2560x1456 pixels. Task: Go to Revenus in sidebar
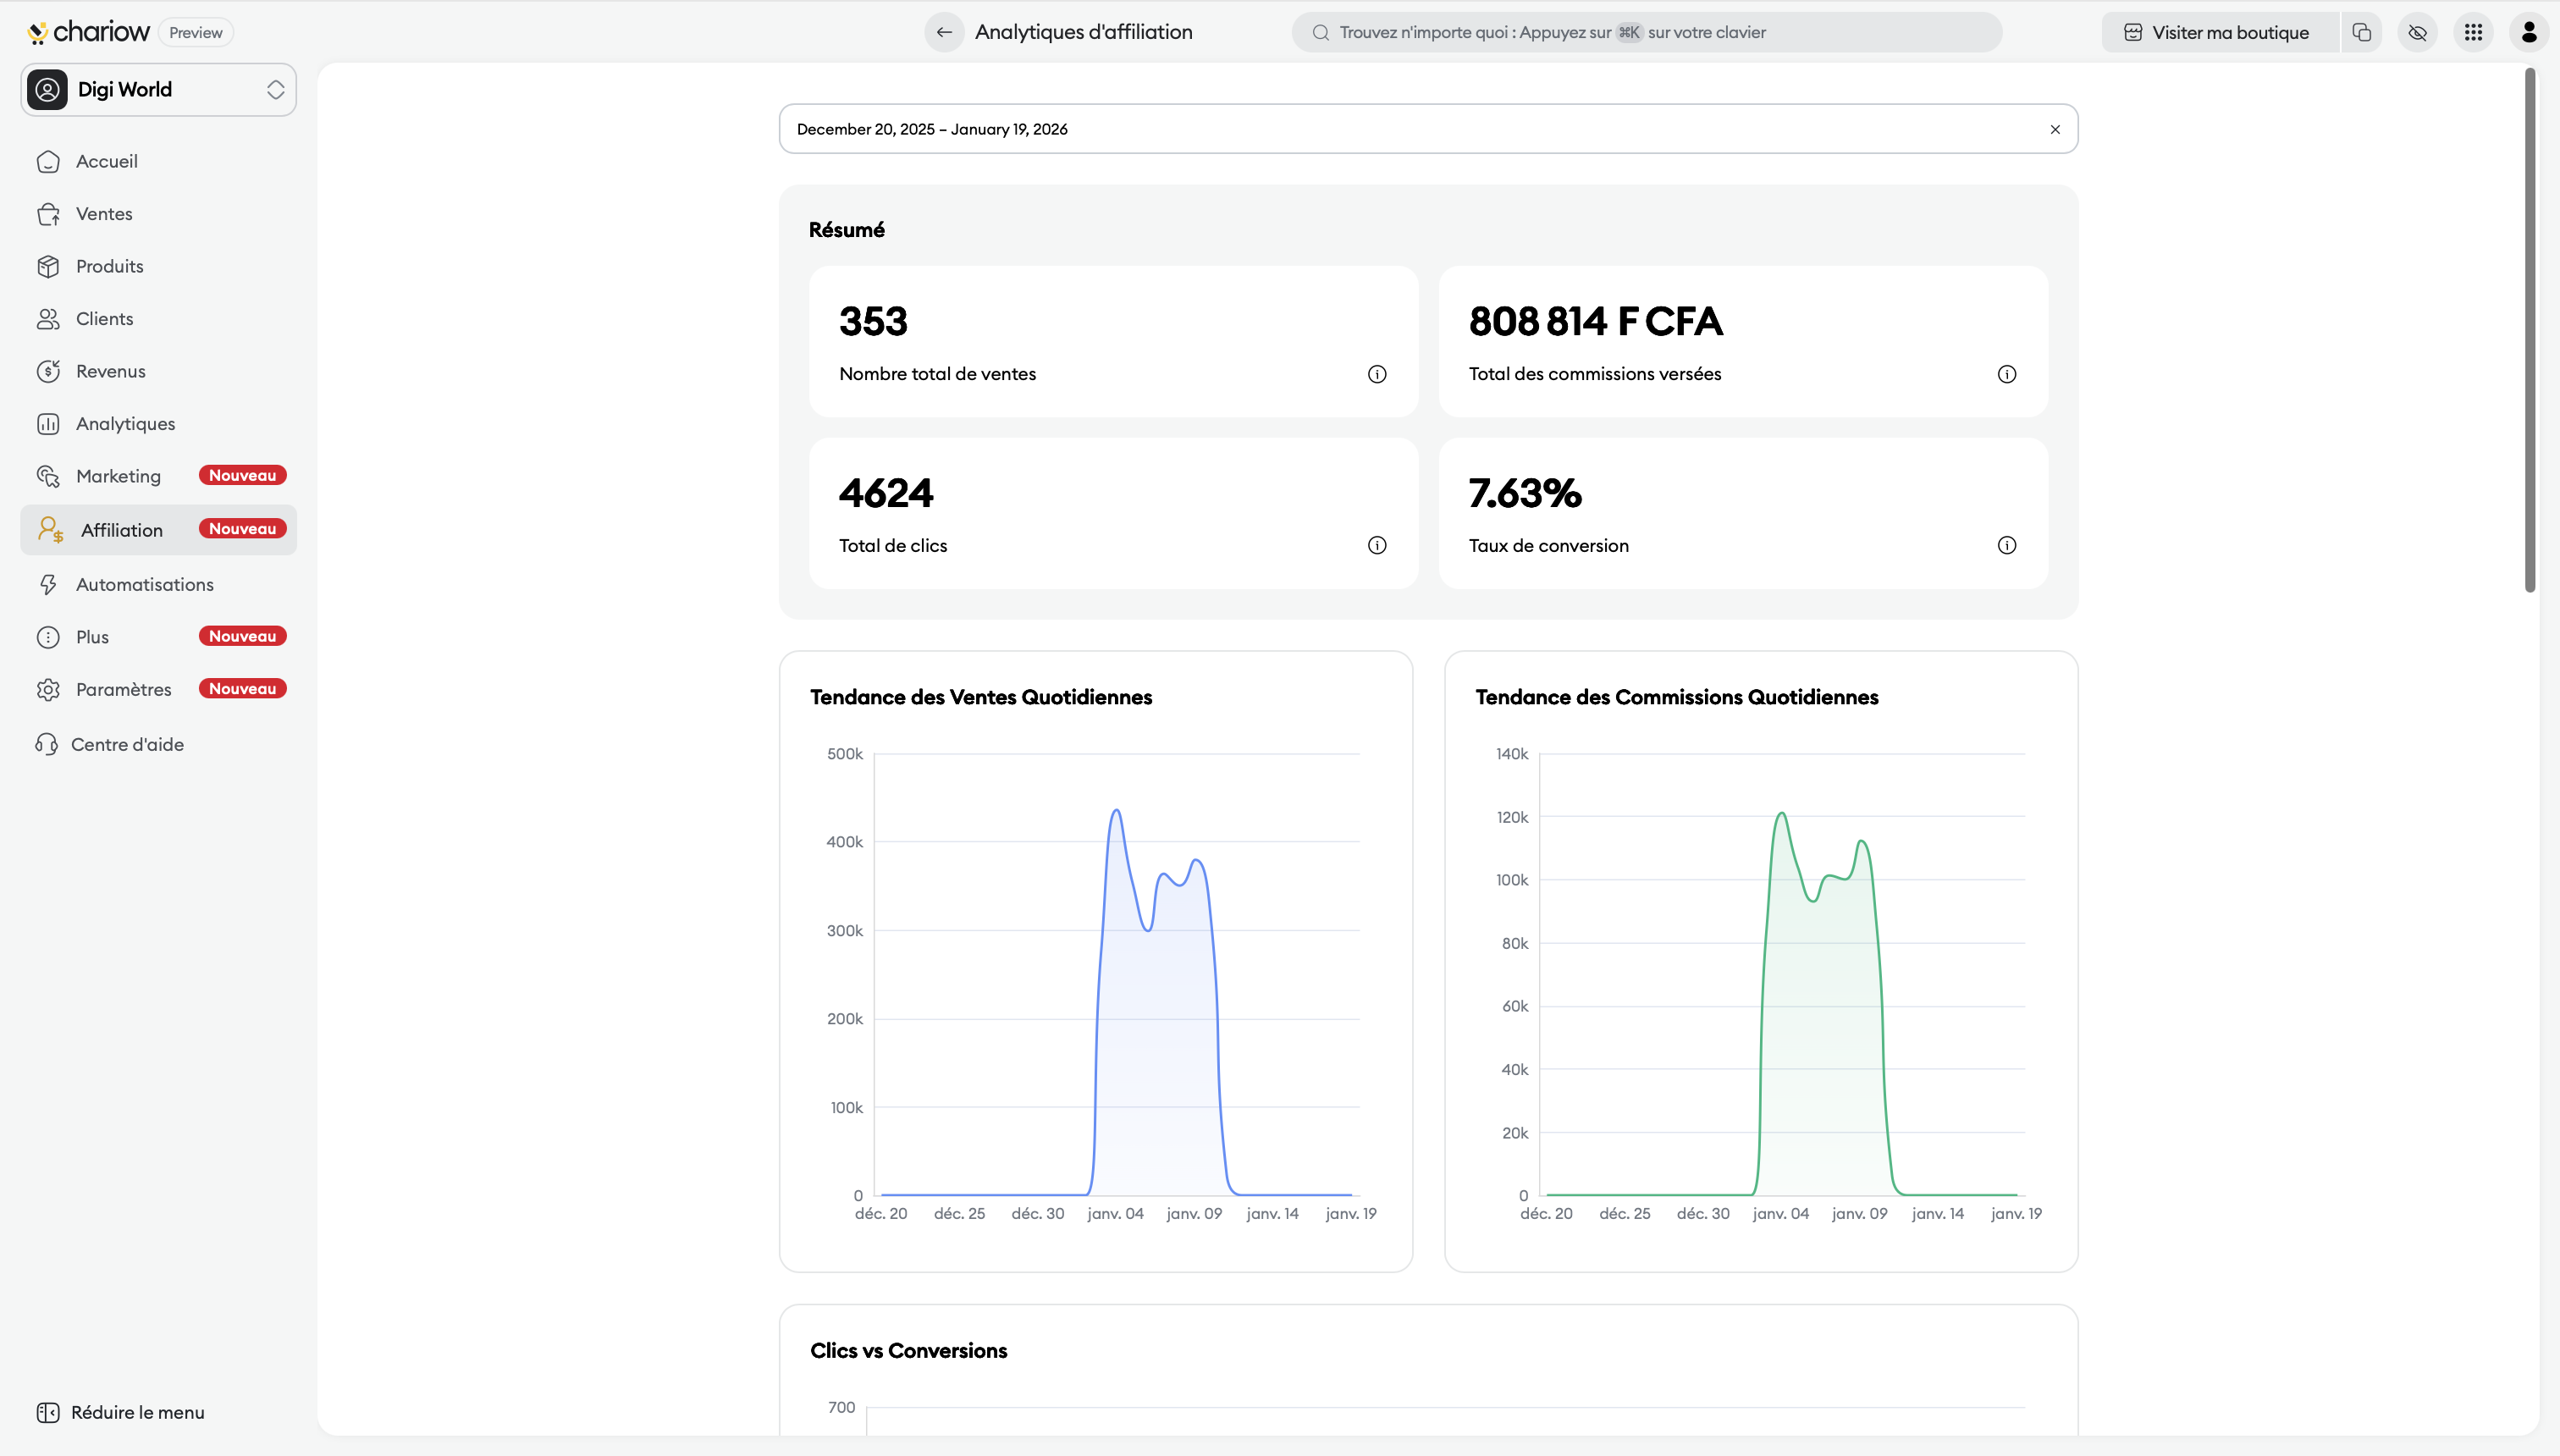coord(110,371)
